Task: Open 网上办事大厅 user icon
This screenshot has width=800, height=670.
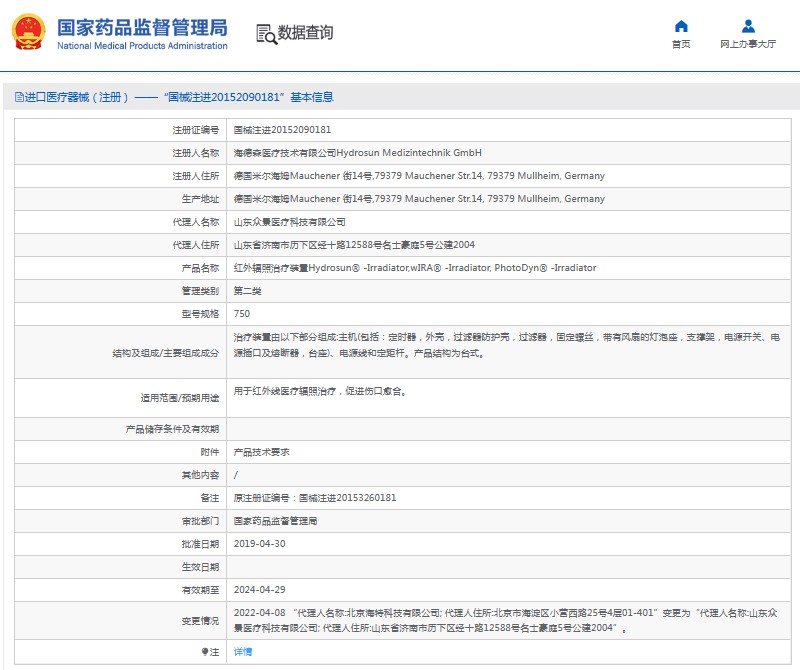Action: click(748, 26)
